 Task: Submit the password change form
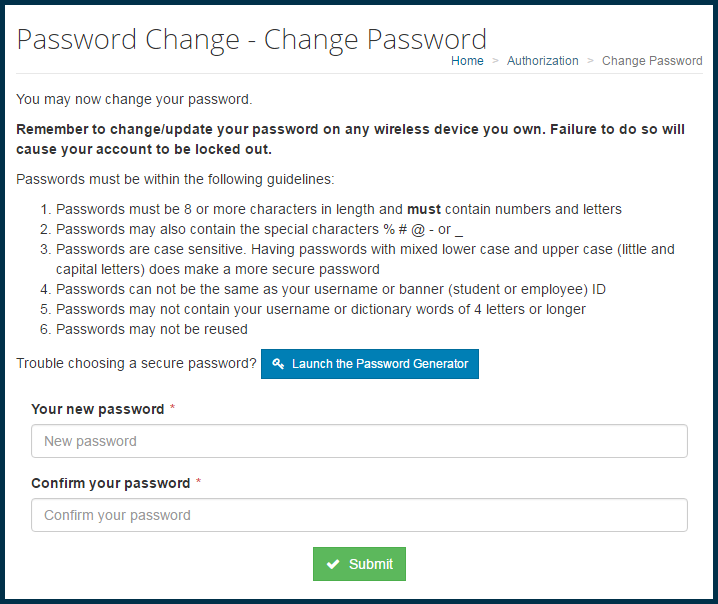[x=359, y=564]
